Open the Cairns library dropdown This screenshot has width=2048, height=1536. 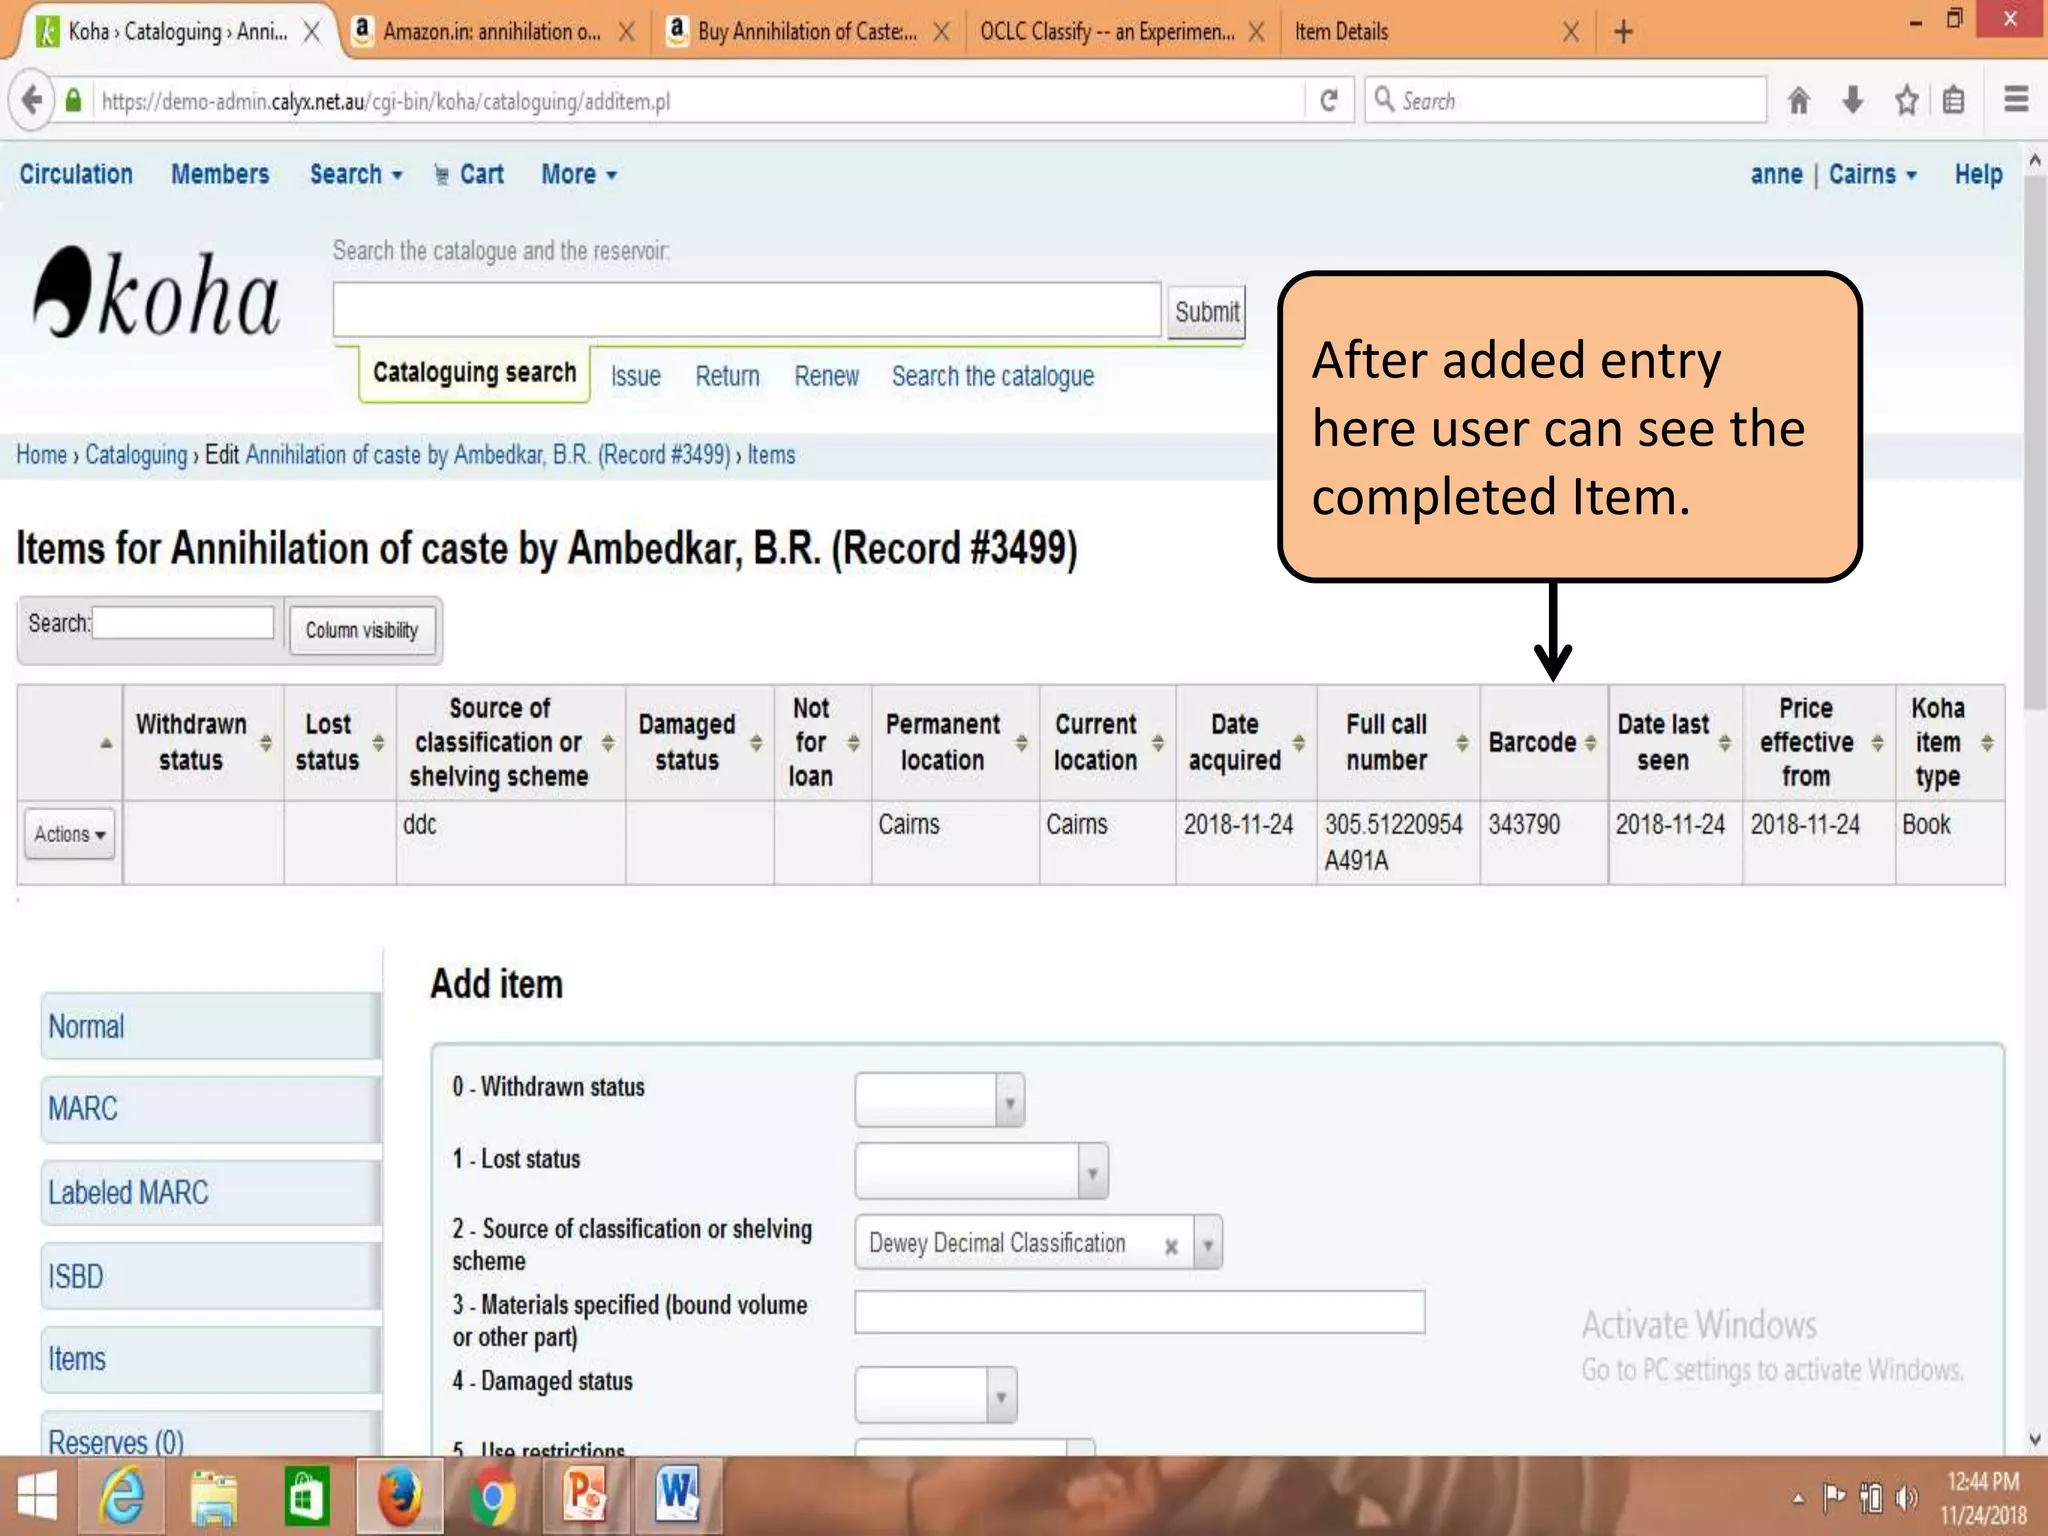[1872, 174]
